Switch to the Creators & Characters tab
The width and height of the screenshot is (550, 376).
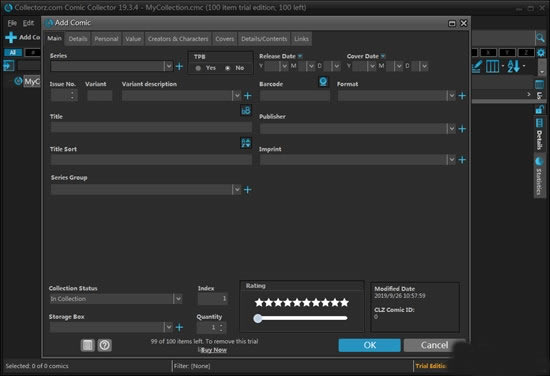(x=178, y=39)
